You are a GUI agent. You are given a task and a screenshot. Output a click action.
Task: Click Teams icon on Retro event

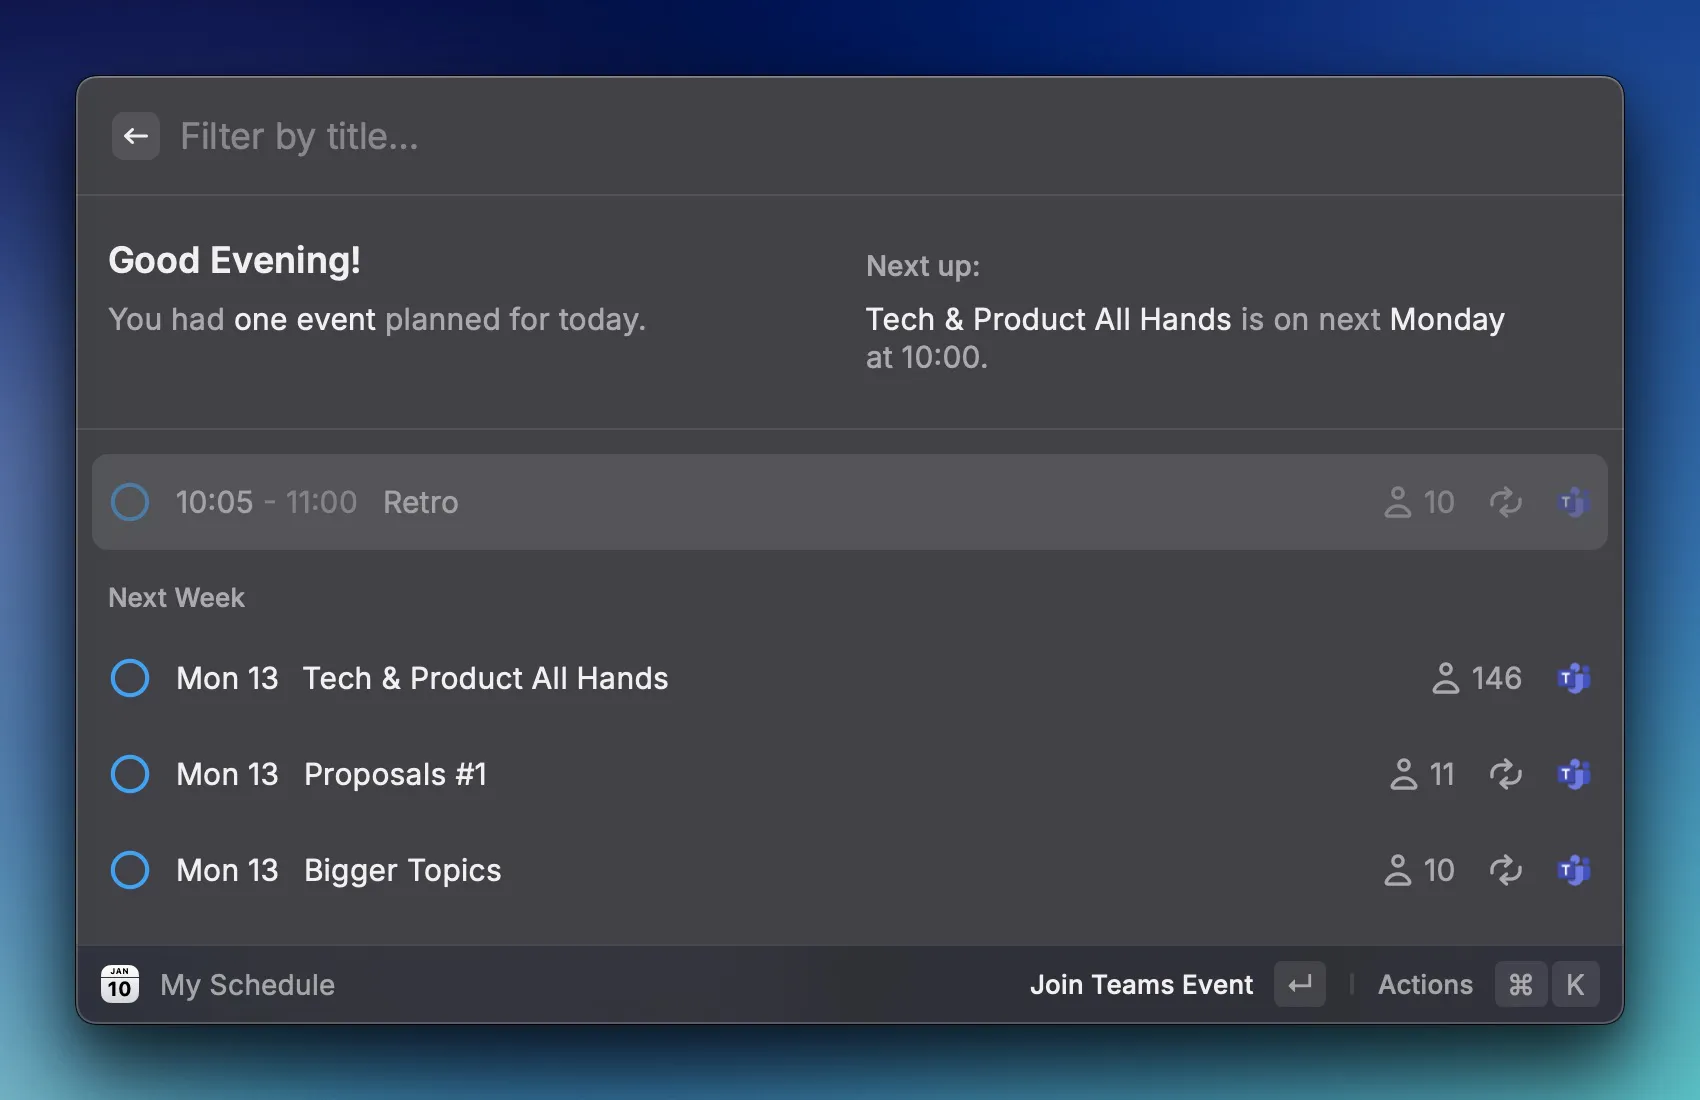point(1573,502)
